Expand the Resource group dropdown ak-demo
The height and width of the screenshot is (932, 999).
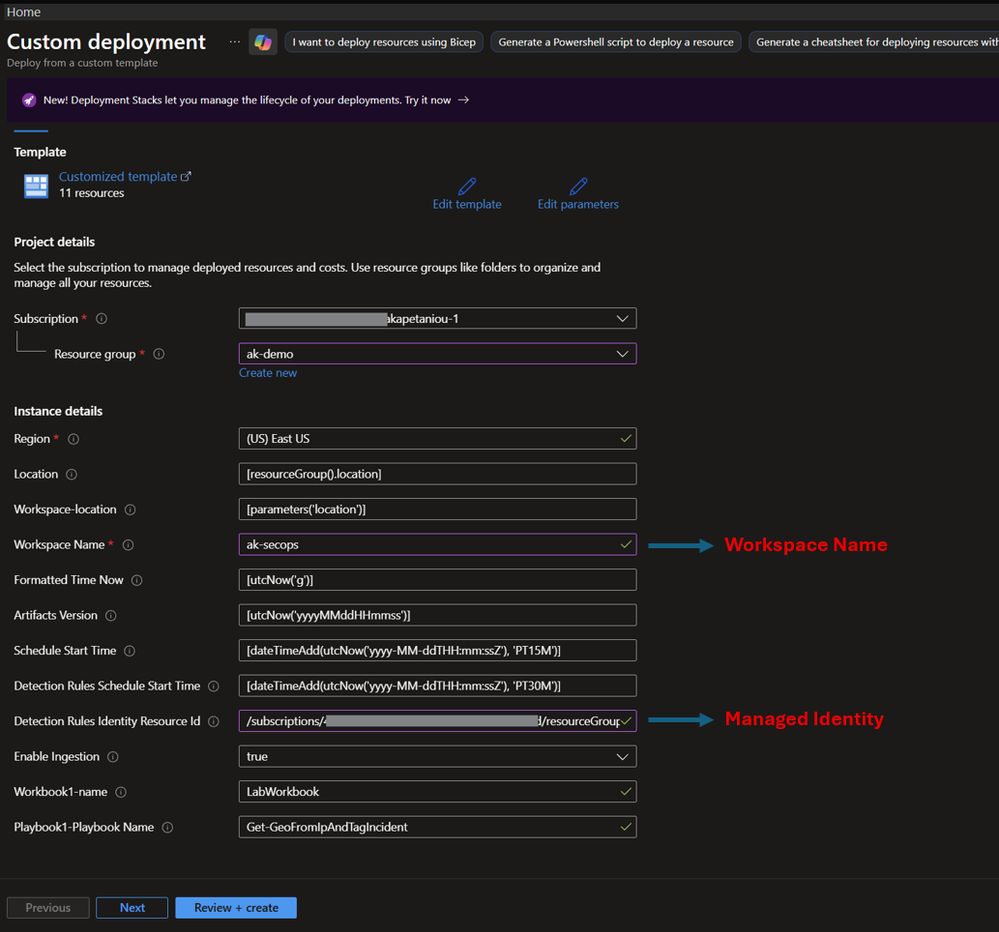click(438, 354)
